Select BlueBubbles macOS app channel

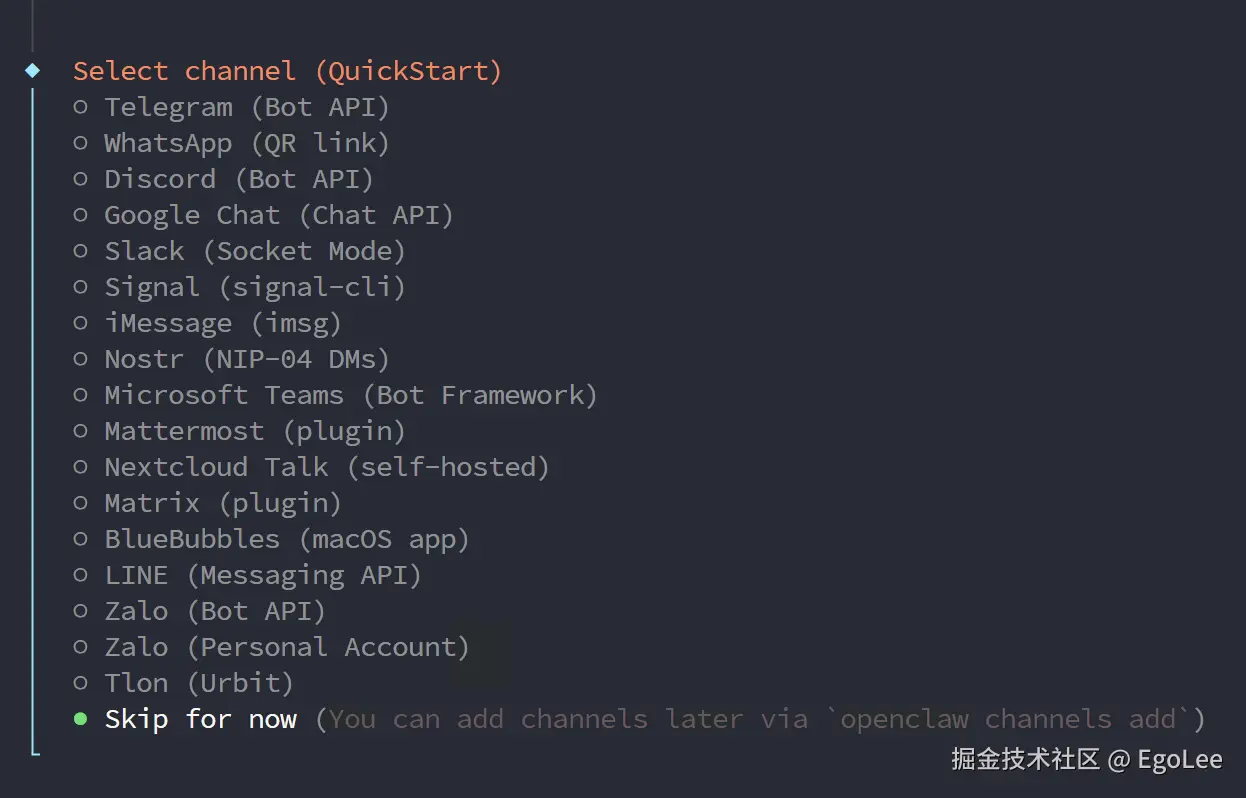tap(286, 539)
